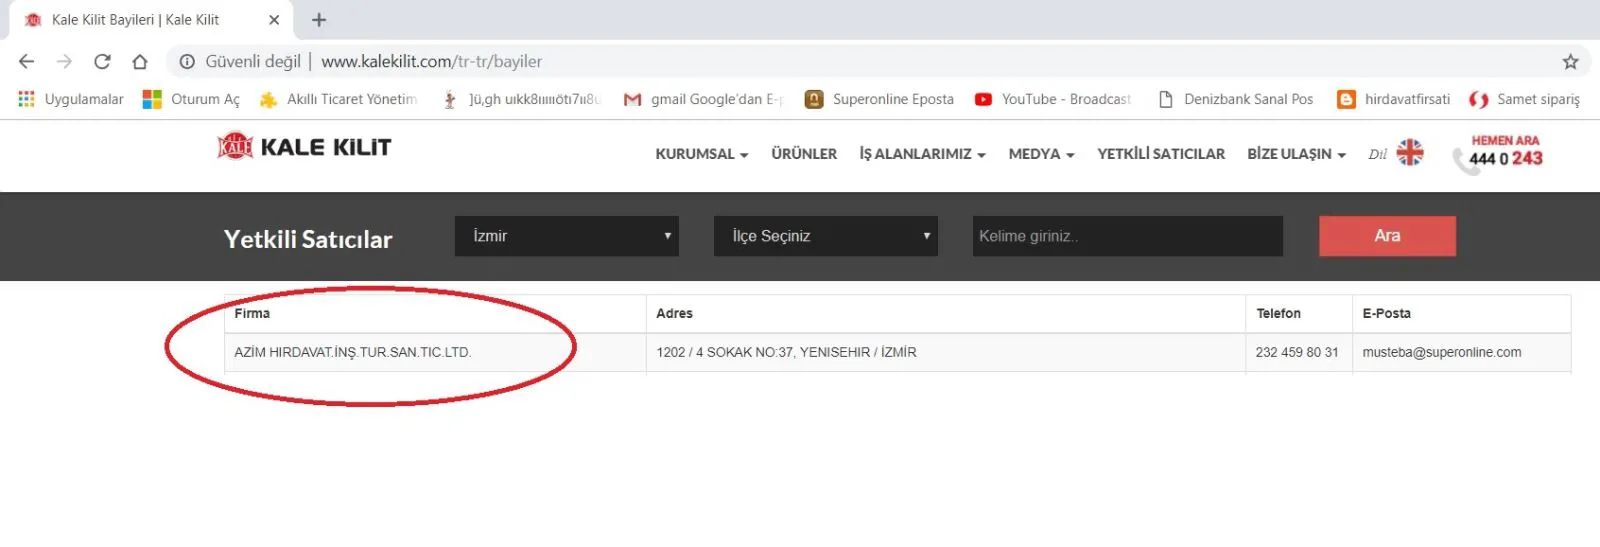Click the browser back arrow
1600x547 pixels.
pyautogui.click(x=26, y=61)
